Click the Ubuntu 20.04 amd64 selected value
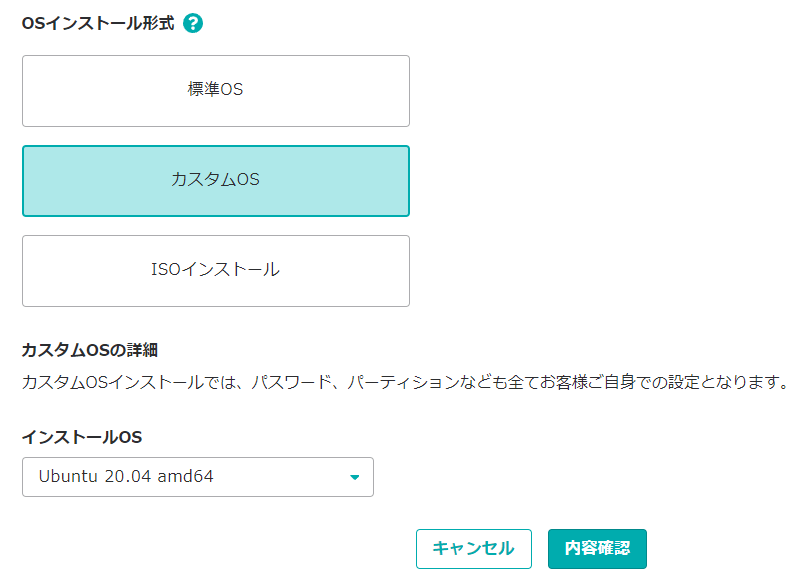Image resolution: width=810 pixels, height=582 pixels. click(x=126, y=476)
